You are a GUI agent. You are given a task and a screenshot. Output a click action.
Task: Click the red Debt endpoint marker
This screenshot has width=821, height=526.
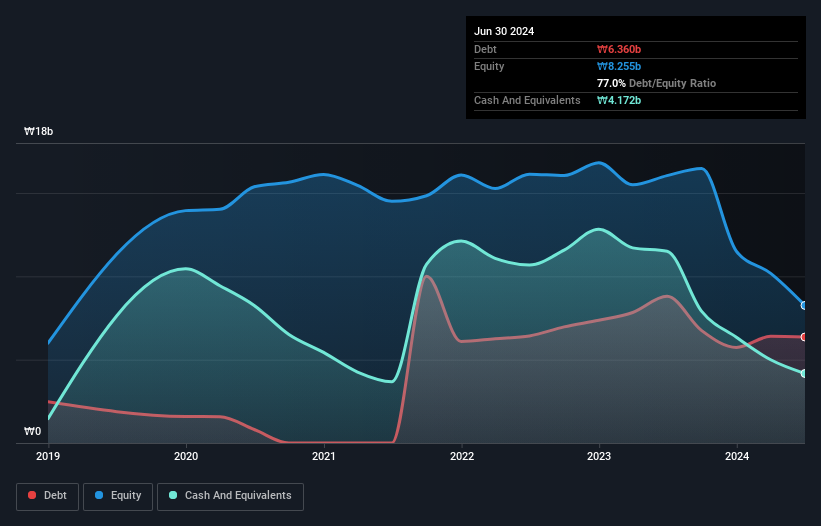[804, 337]
